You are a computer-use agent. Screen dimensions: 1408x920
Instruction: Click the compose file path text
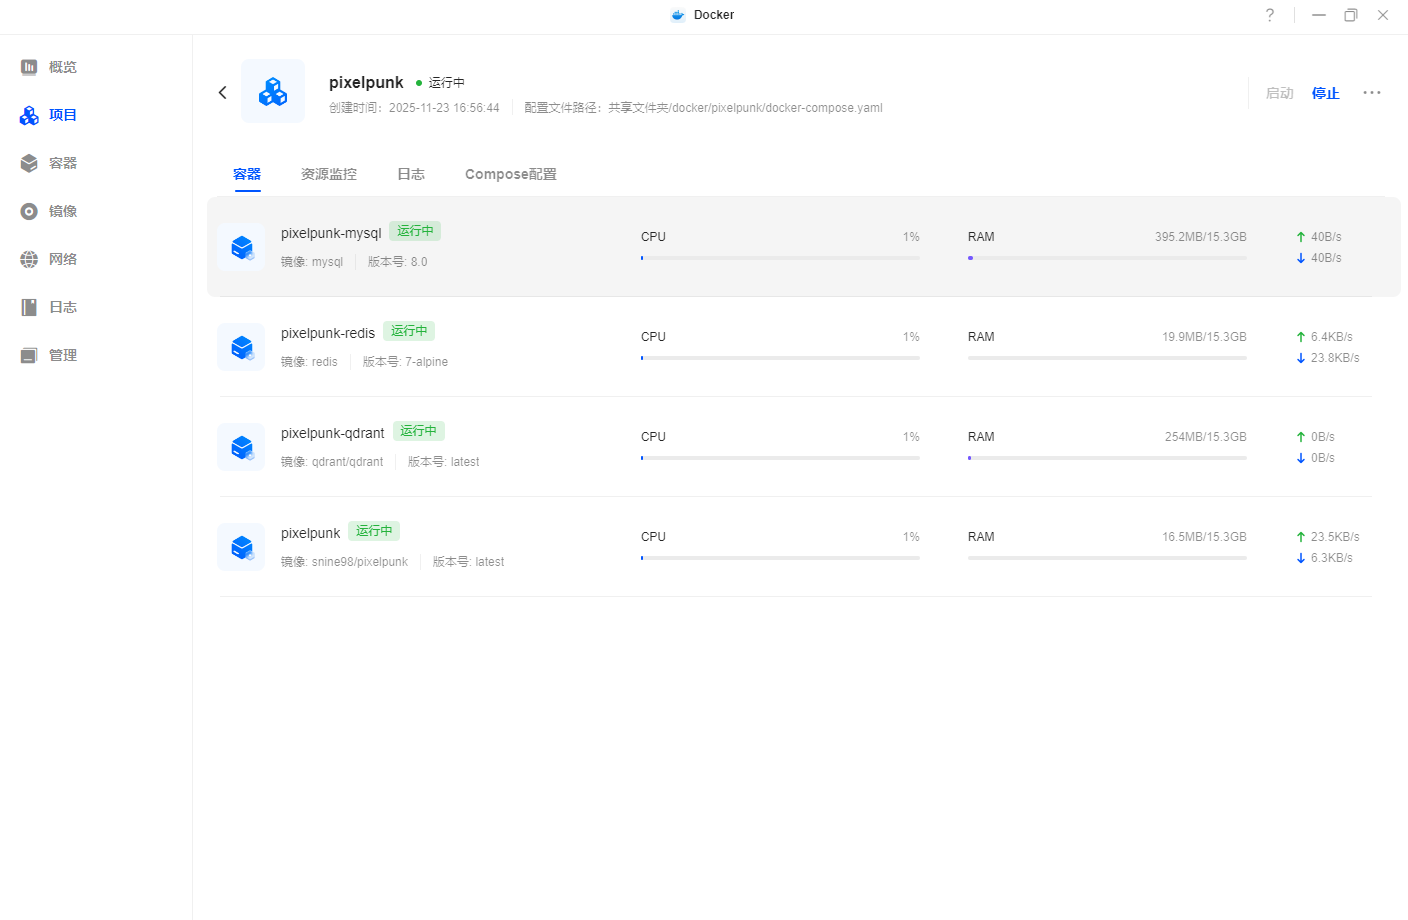[x=704, y=108]
